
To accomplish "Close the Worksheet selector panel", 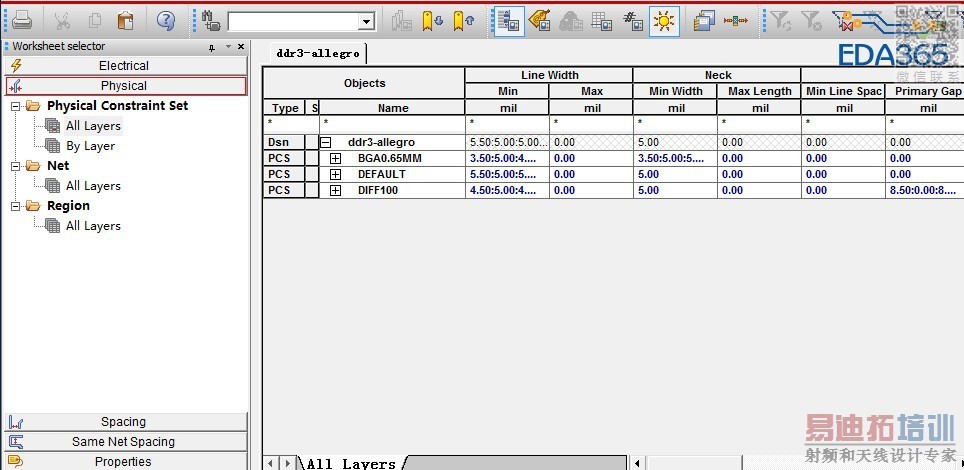I will 241,47.
